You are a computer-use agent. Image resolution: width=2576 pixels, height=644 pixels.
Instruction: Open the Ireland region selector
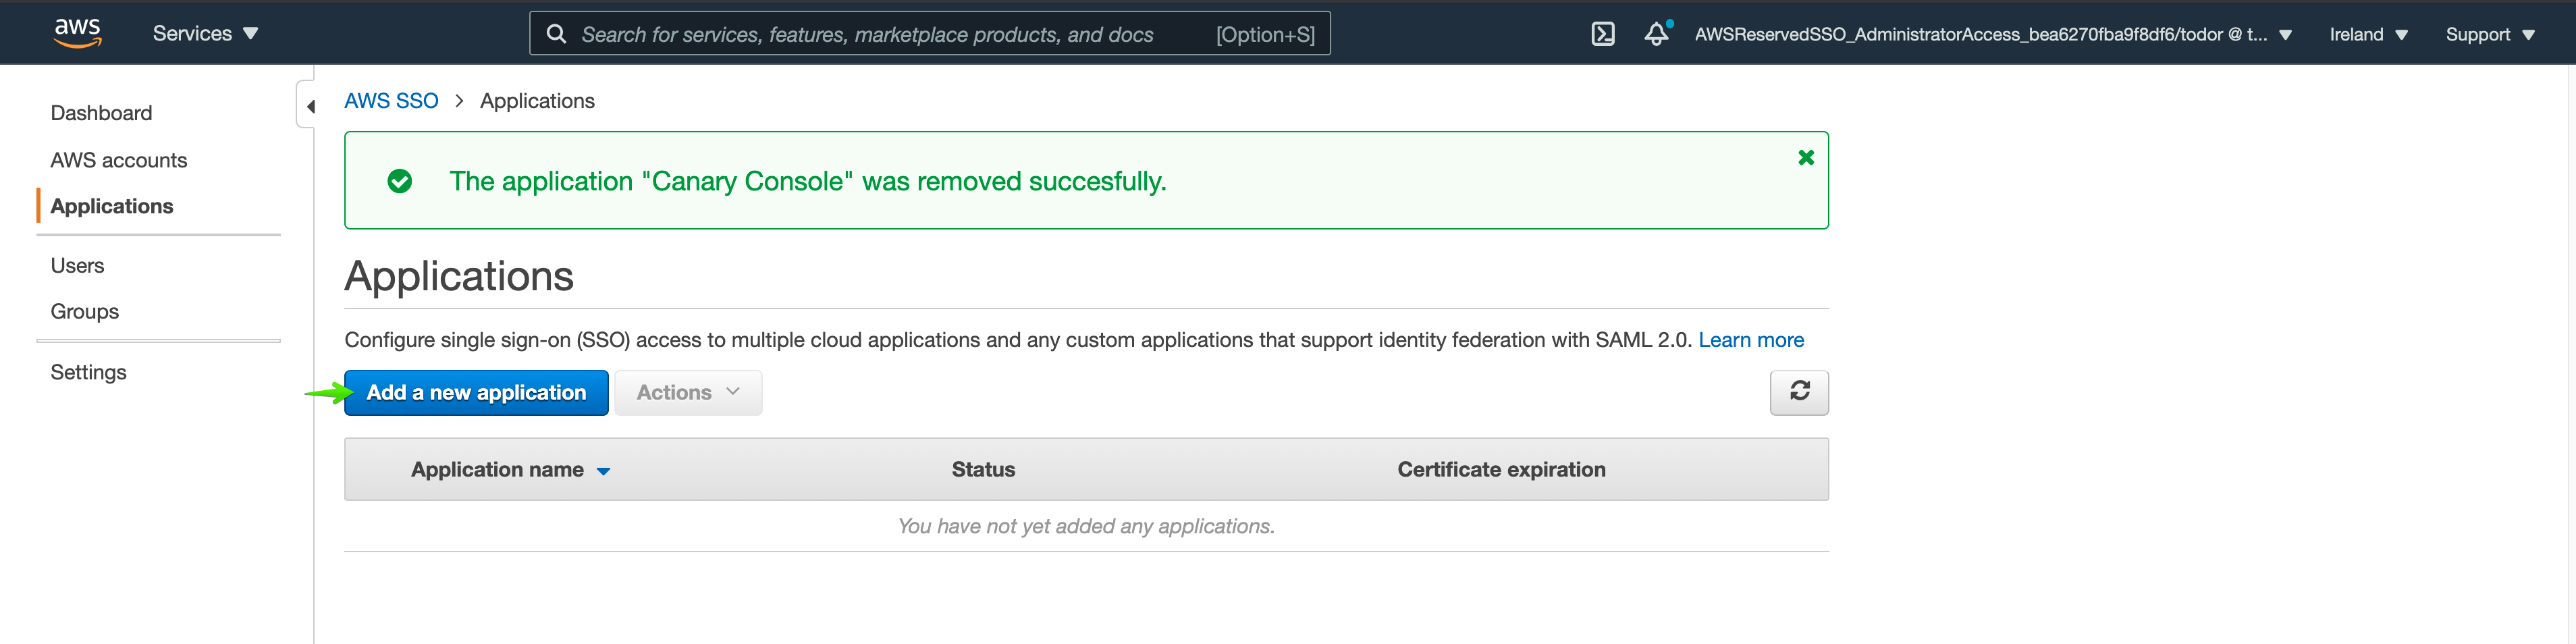(2367, 34)
